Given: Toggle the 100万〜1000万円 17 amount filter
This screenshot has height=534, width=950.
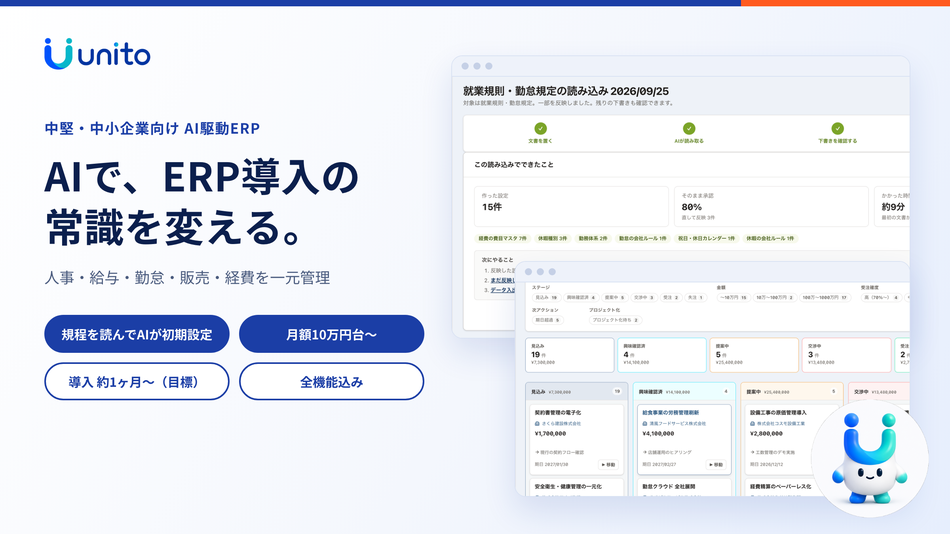Looking at the screenshot, I should pos(825,298).
